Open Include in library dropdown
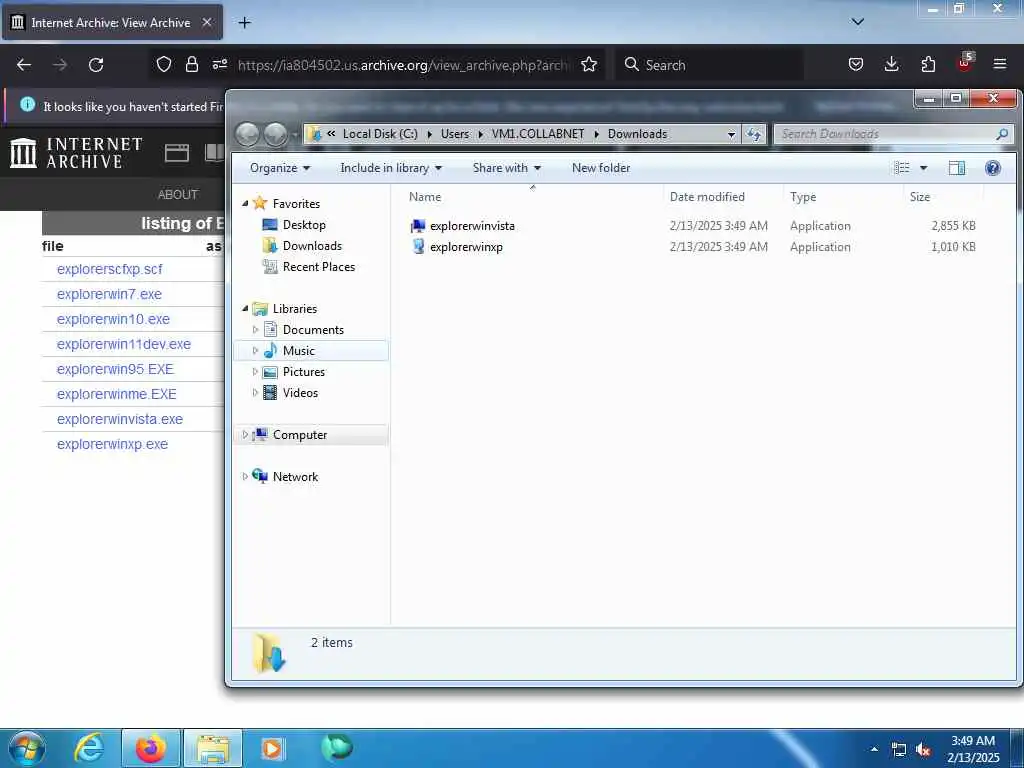The image size is (1024, 768). (x=391, y=168)
